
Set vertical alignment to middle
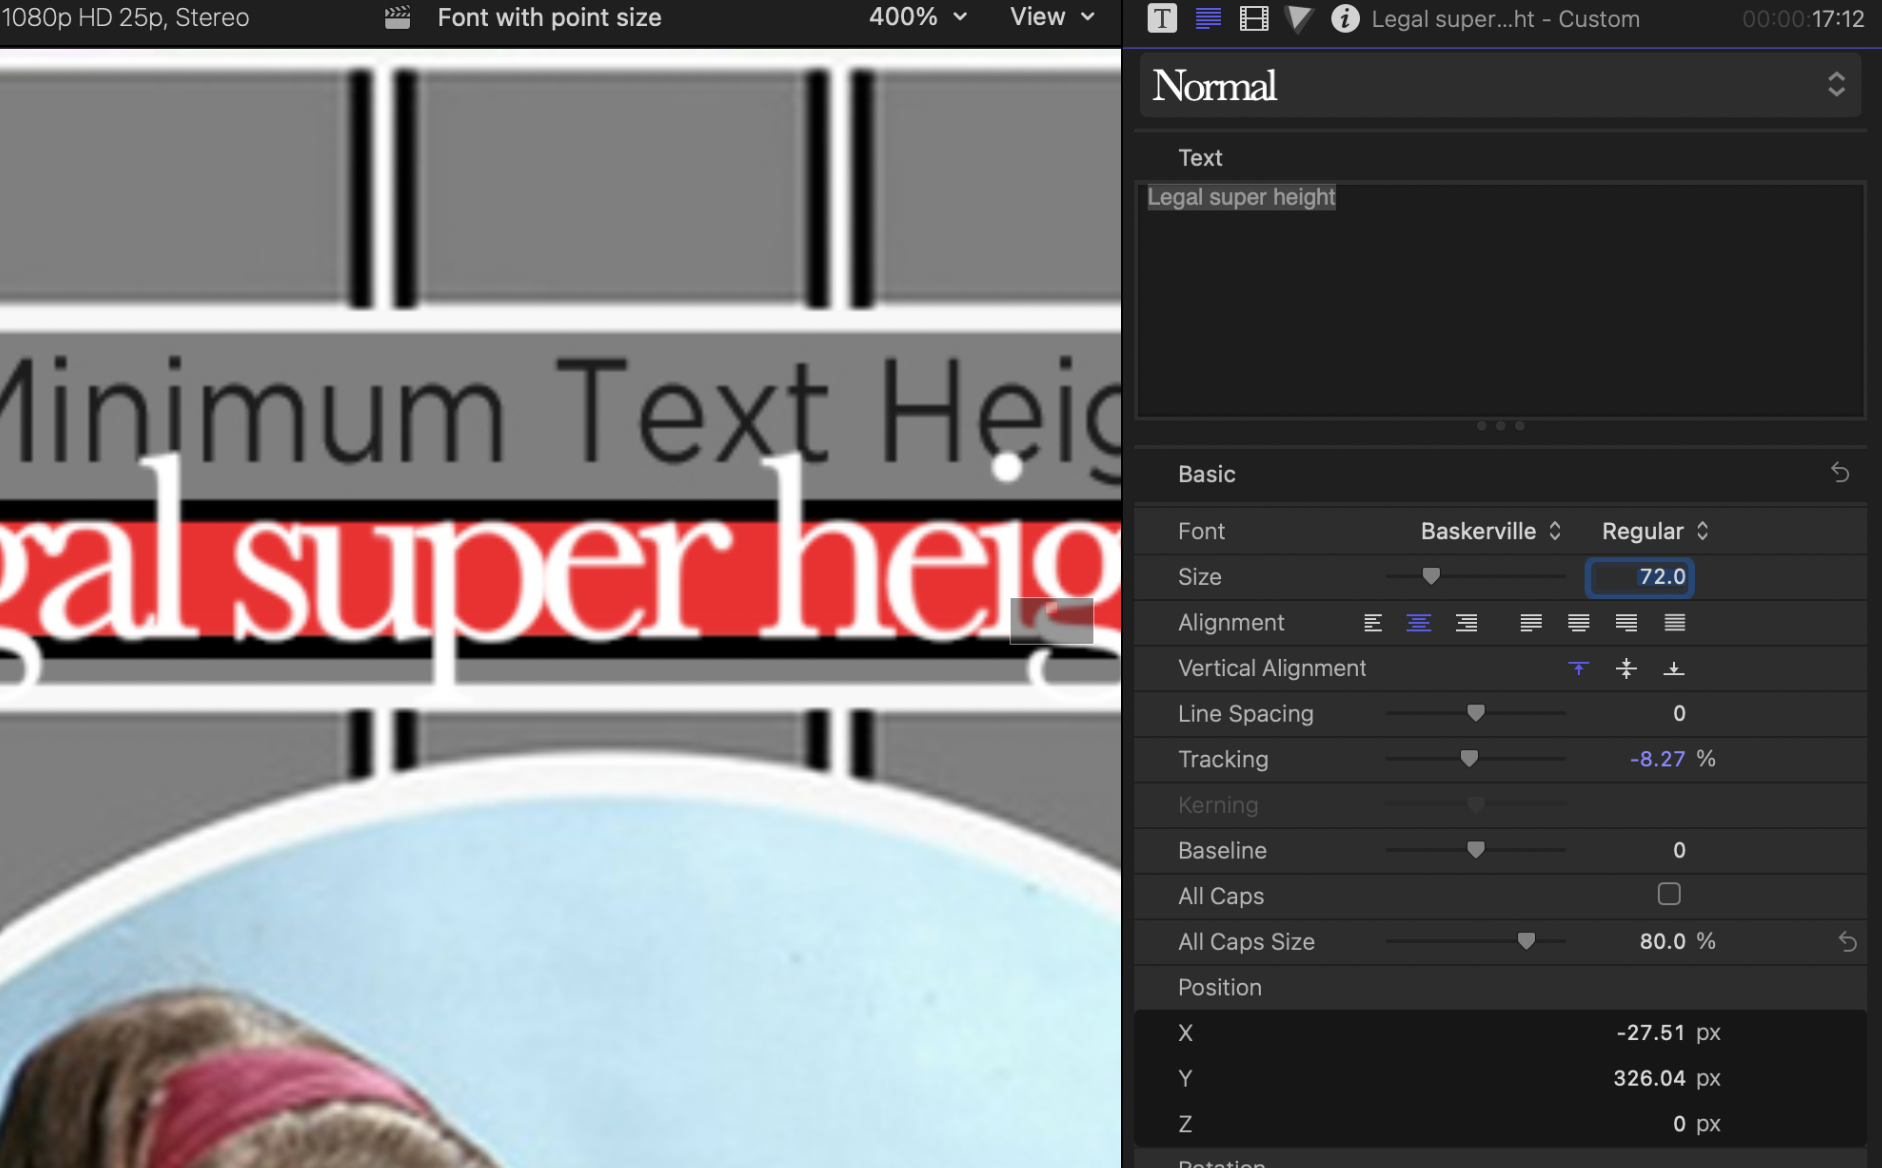pos(1626,668)
